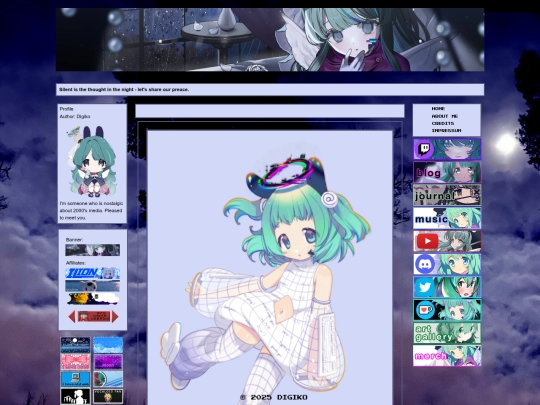Open the Ko-fi cup banner link
Viewport: 540px width, 405px height.
(x=447, y=310)
